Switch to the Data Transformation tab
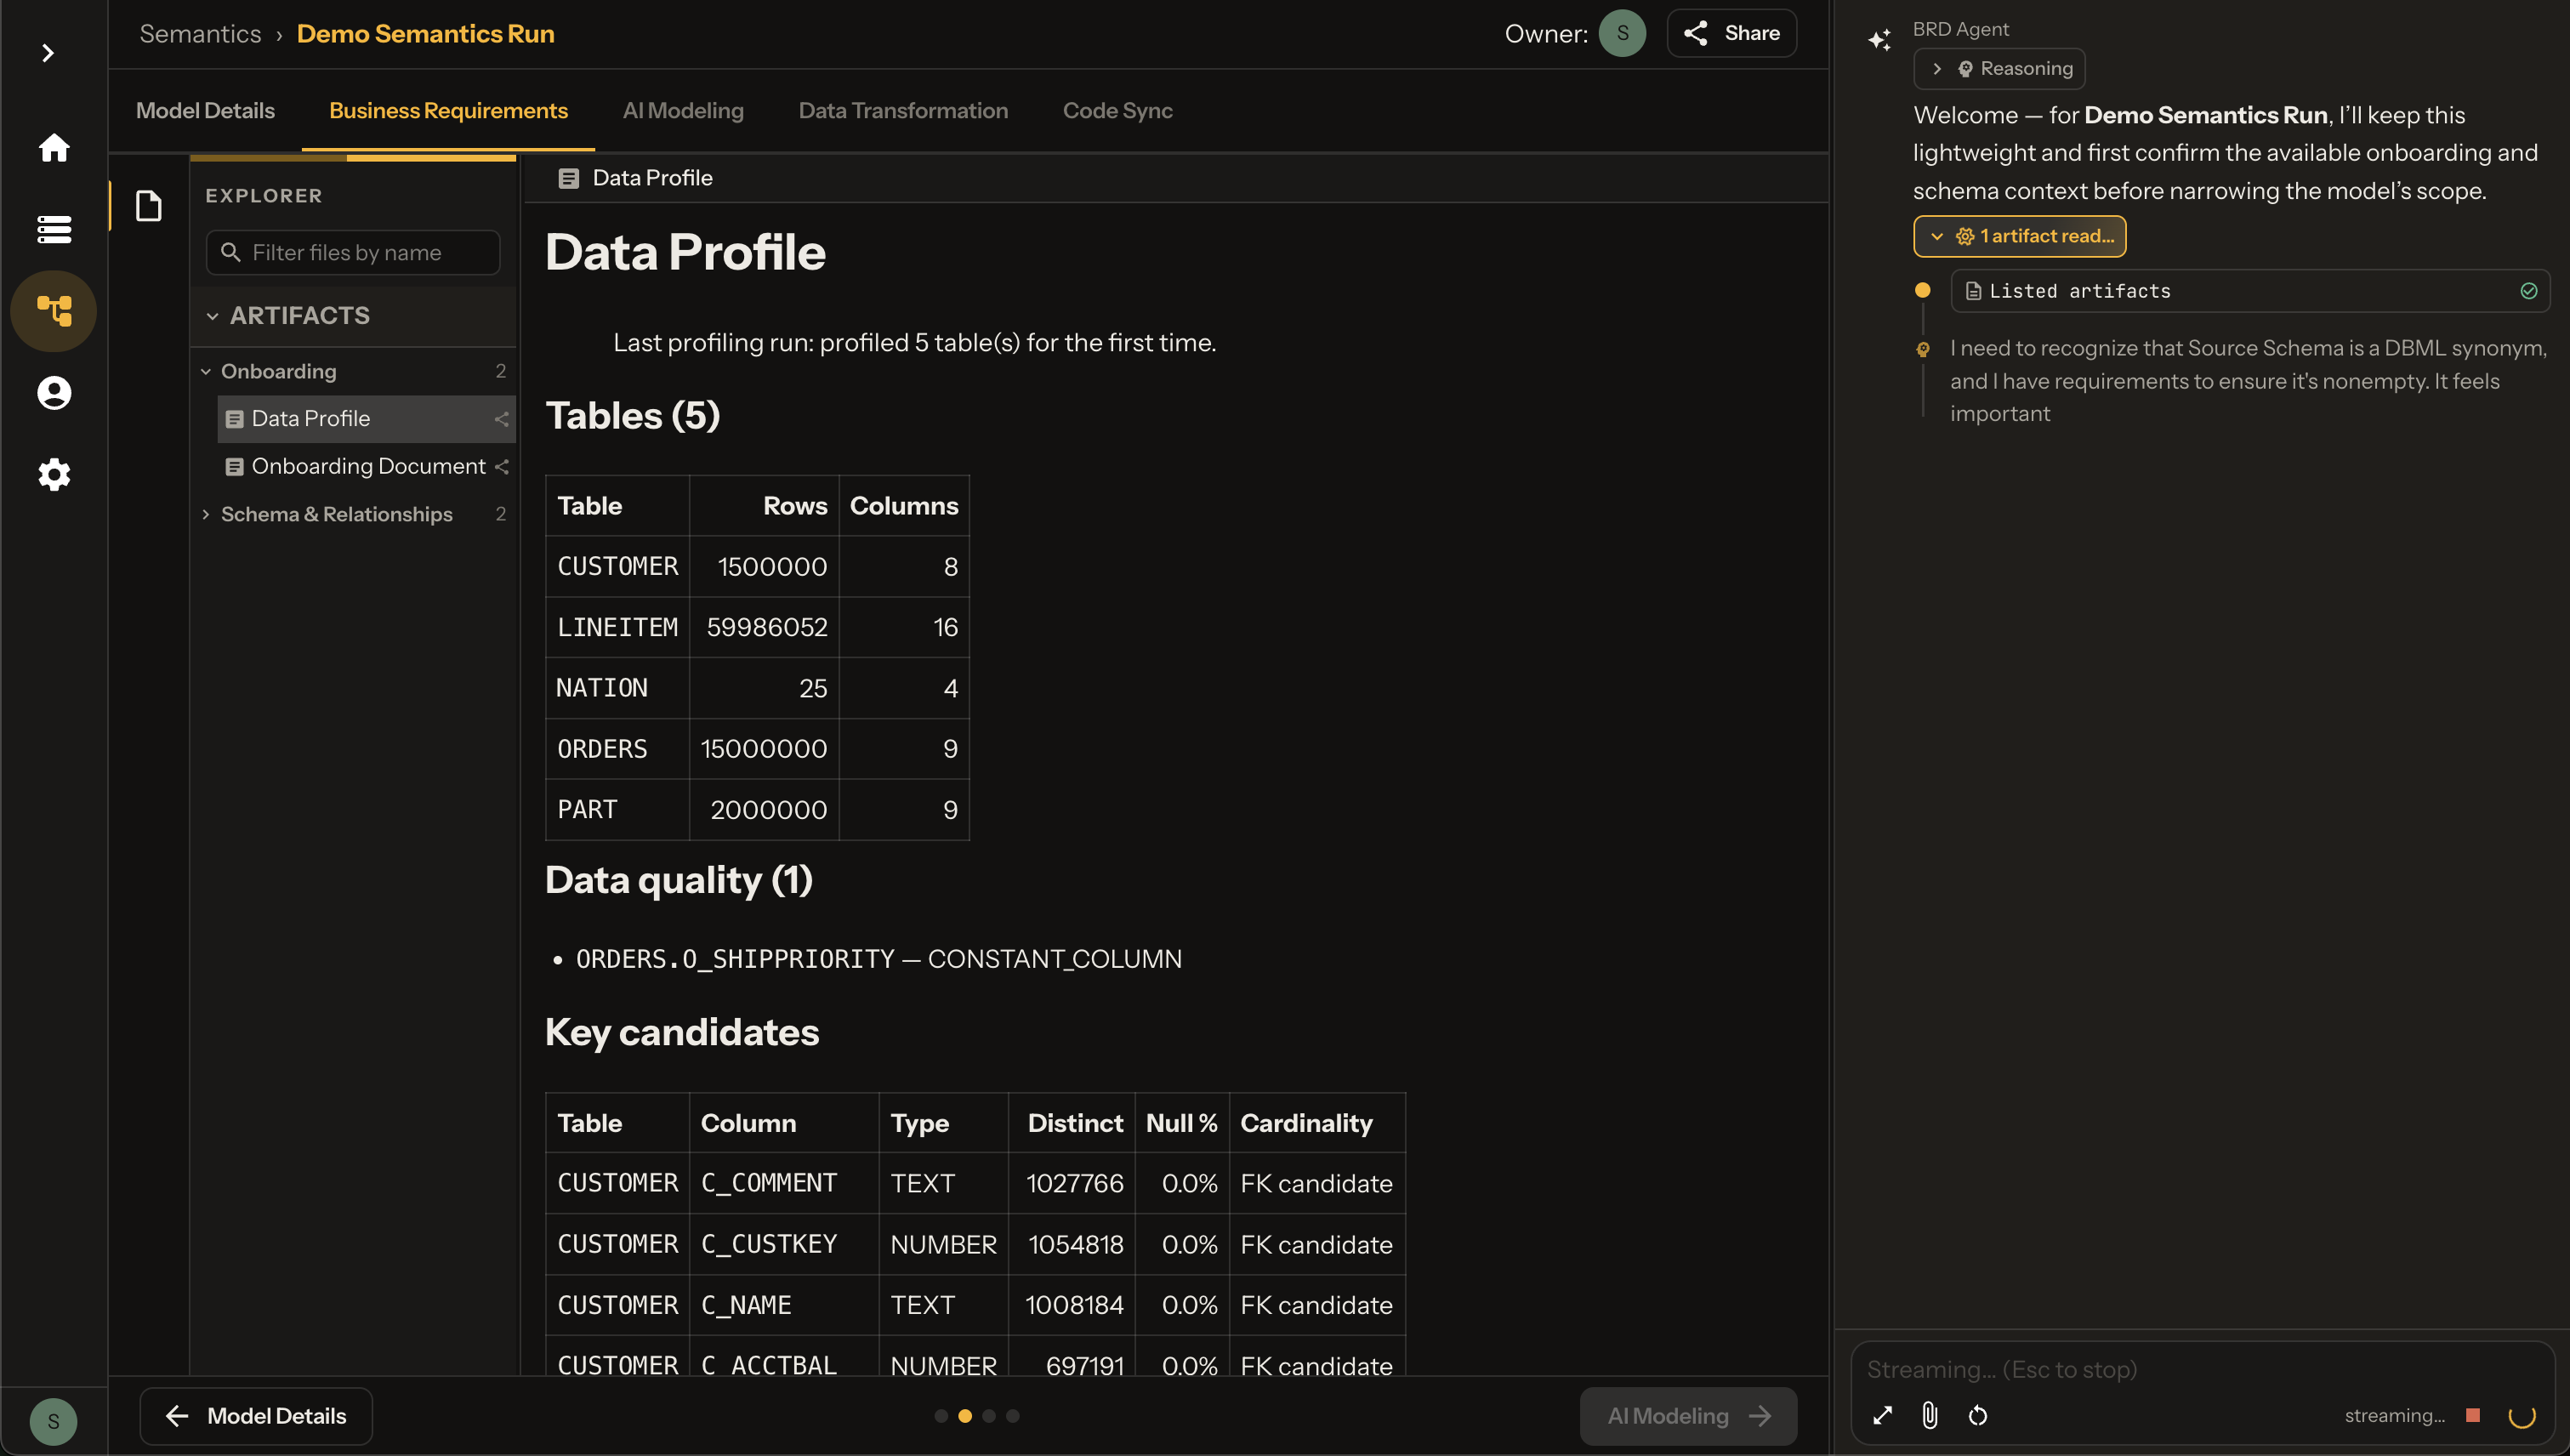2570x1456 pixels. pos(903,110)
